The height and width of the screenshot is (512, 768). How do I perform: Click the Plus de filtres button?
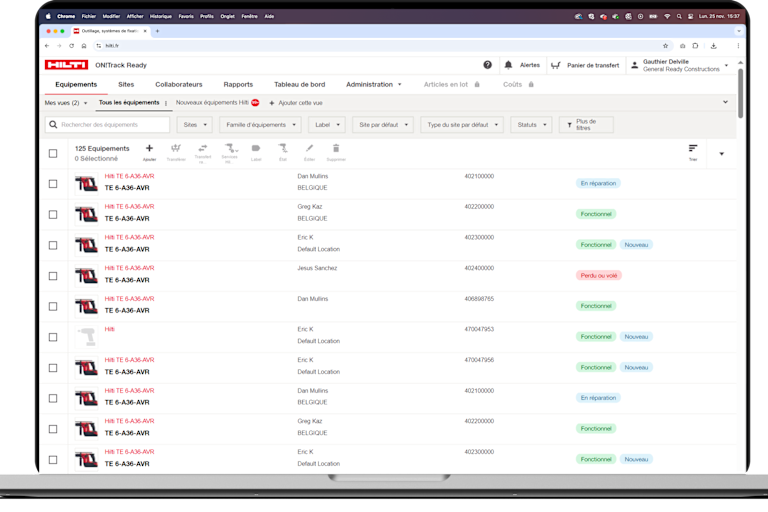pos(586,125)
